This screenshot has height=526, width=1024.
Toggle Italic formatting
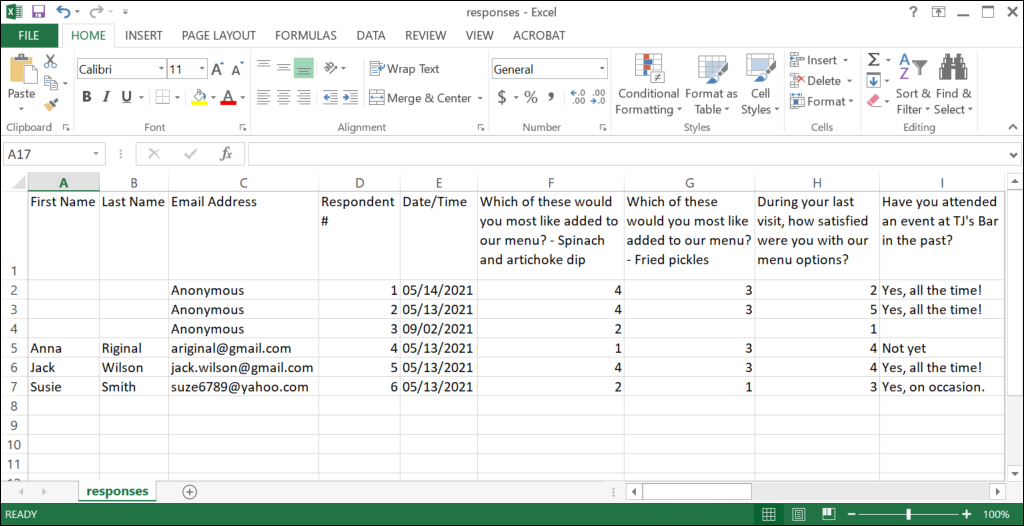[x=106, y=97]
